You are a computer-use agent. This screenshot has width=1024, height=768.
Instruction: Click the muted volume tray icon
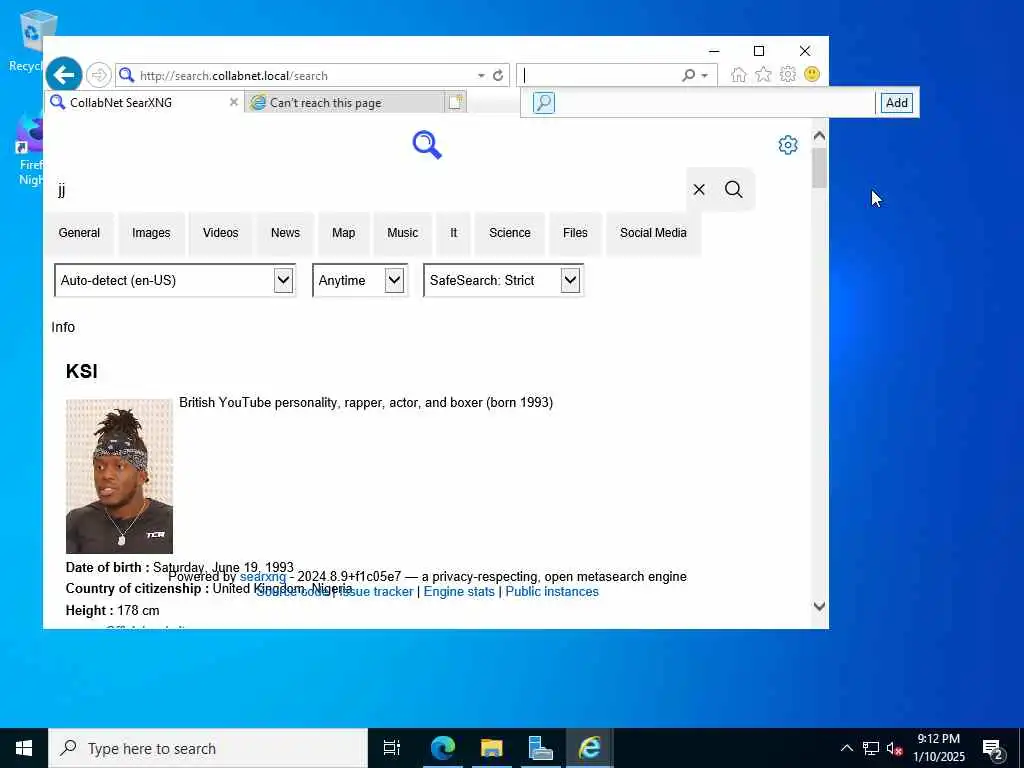894,748
